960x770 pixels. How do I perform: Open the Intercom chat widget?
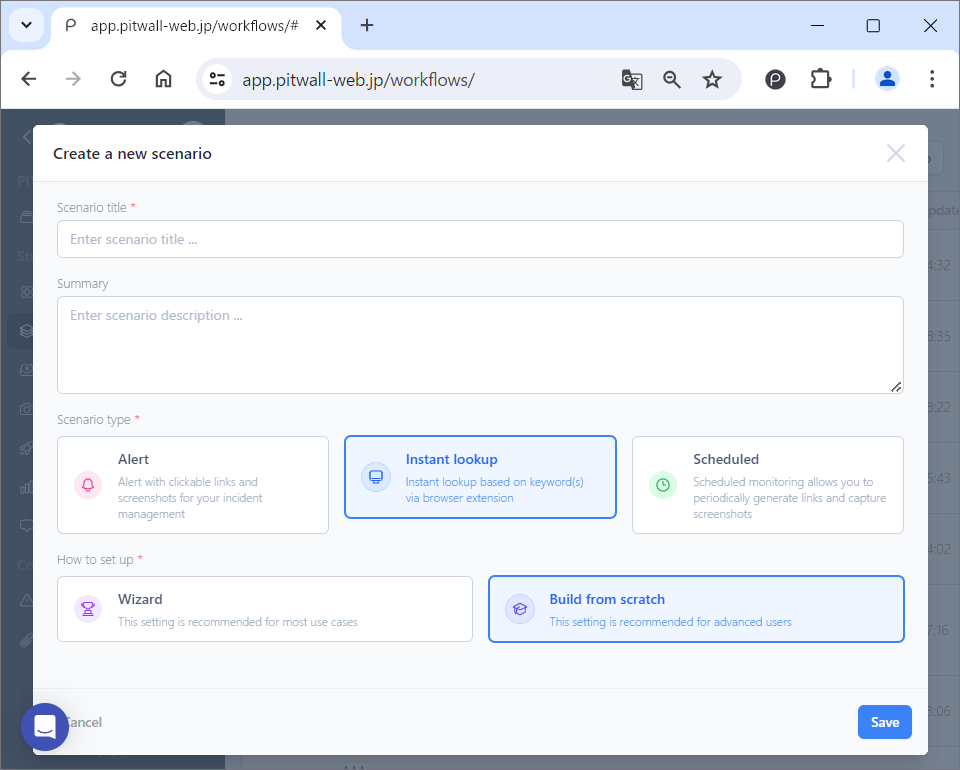(x=44, y=727)
